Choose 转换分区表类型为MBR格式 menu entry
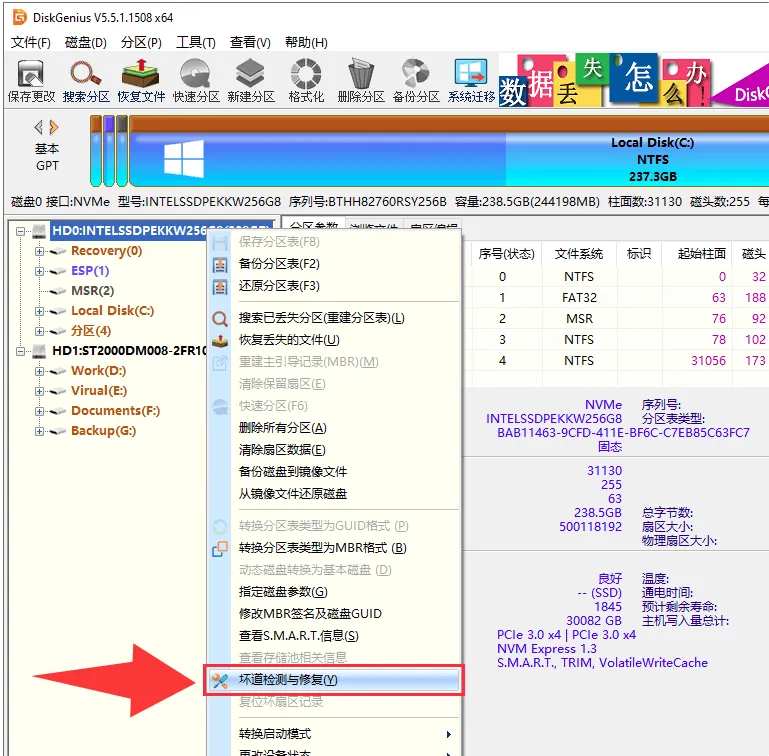 (x=334, y=547)
